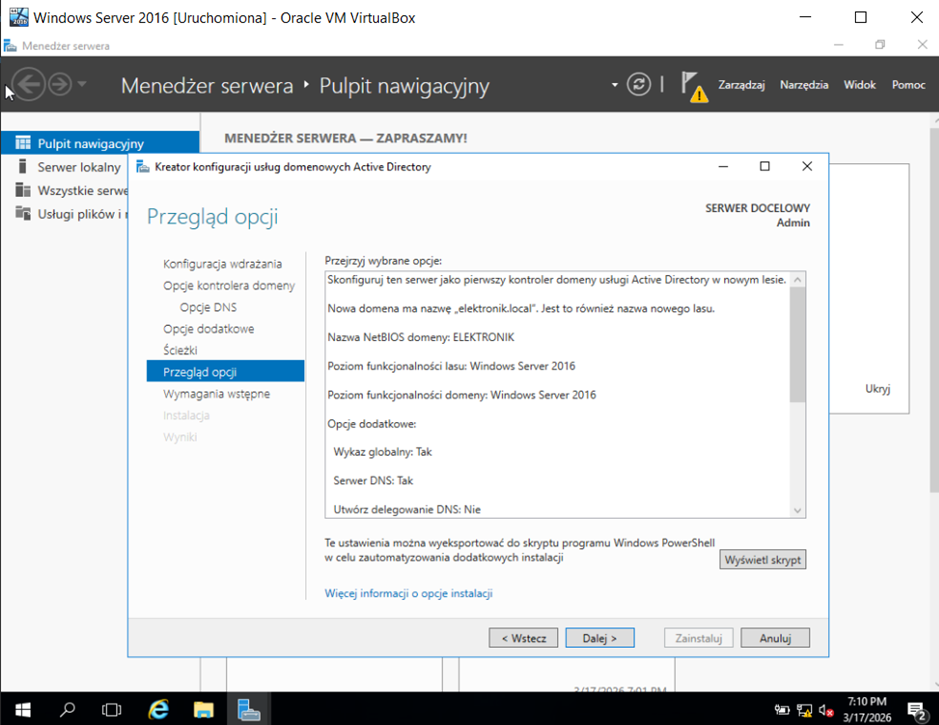Select Opcje kontrolera domeny wizard step

(x=229, y=285)
